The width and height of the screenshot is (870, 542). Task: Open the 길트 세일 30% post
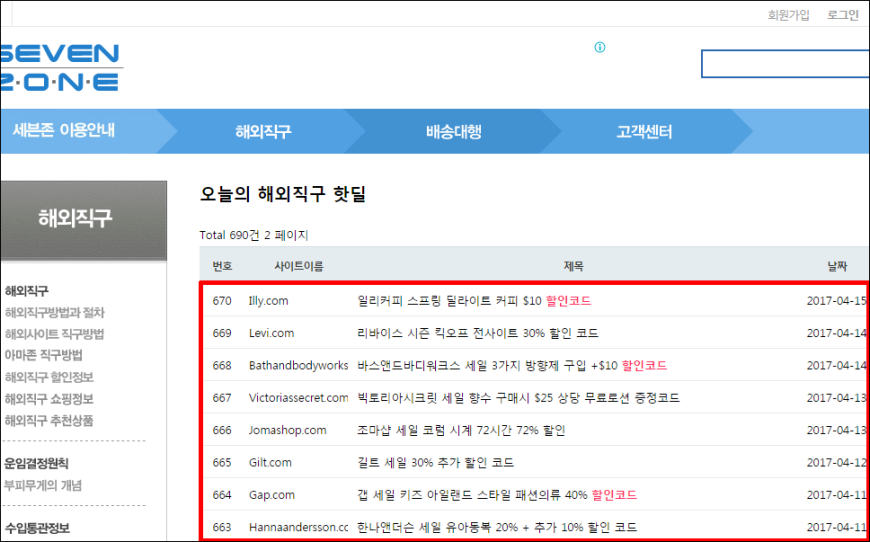click(436, 462)
